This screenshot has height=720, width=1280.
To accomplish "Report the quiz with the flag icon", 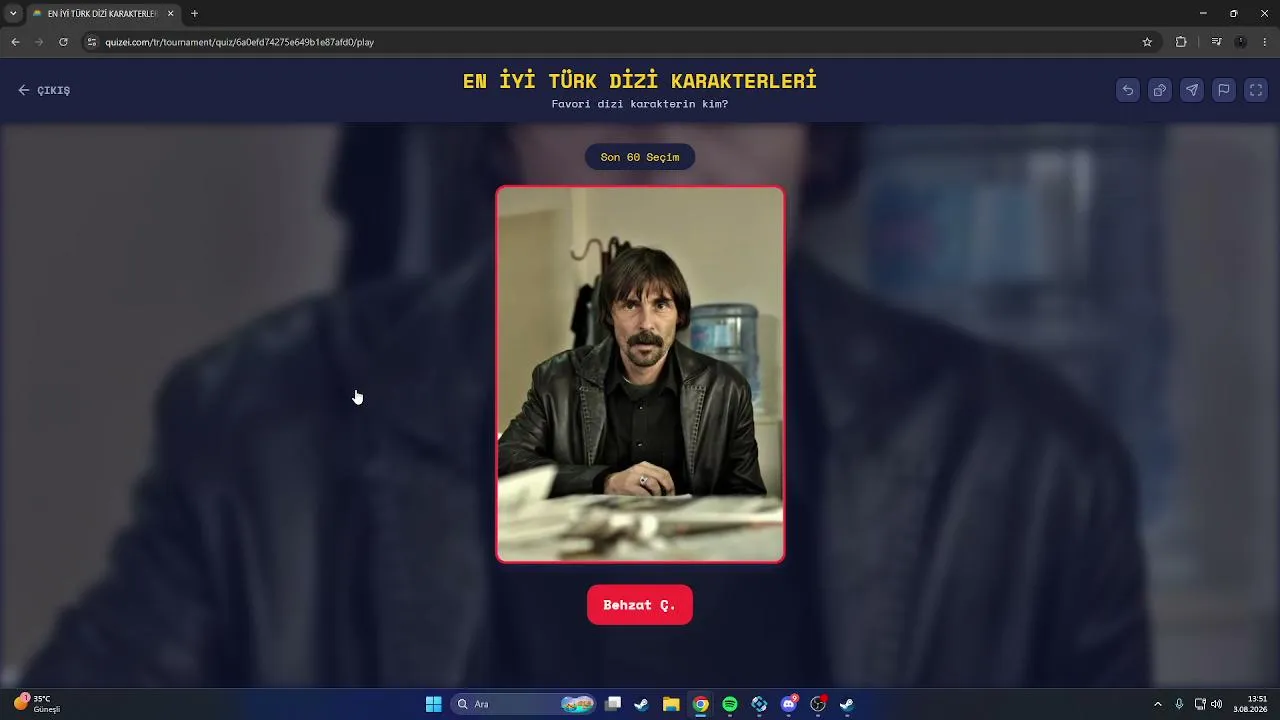I will point(1223,90).
